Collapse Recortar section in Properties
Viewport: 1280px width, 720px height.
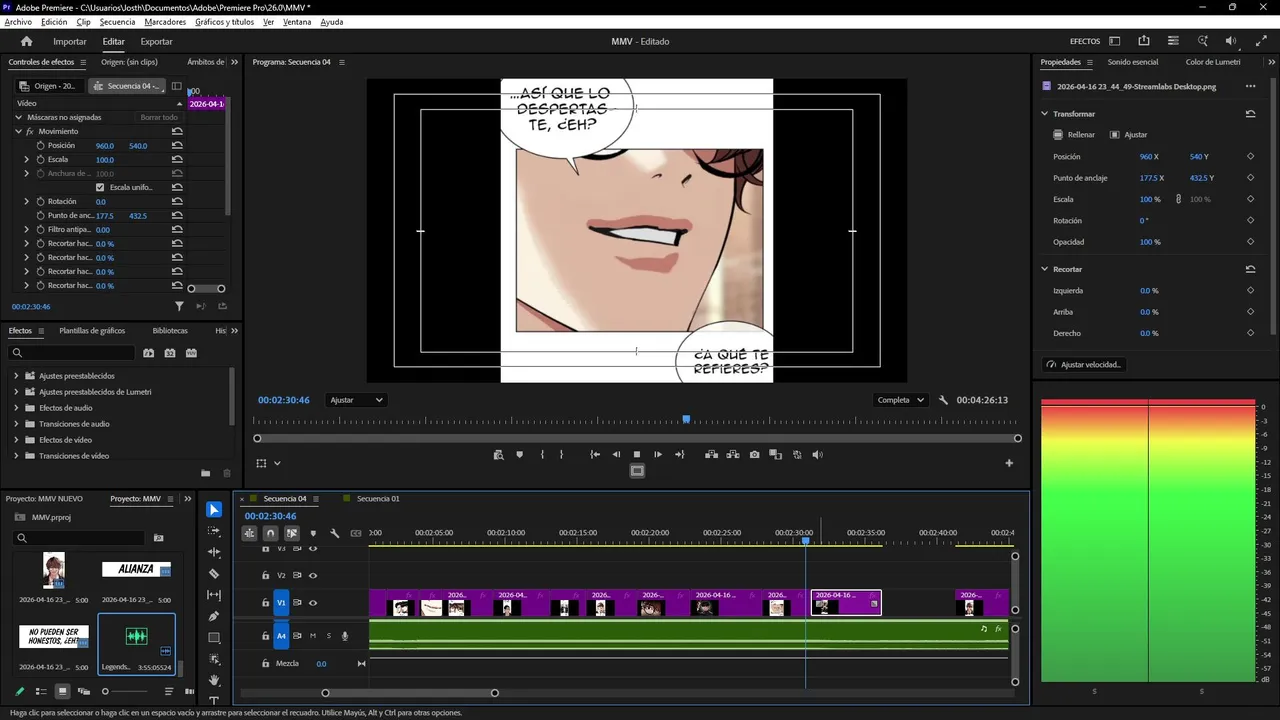[1045, 269]
